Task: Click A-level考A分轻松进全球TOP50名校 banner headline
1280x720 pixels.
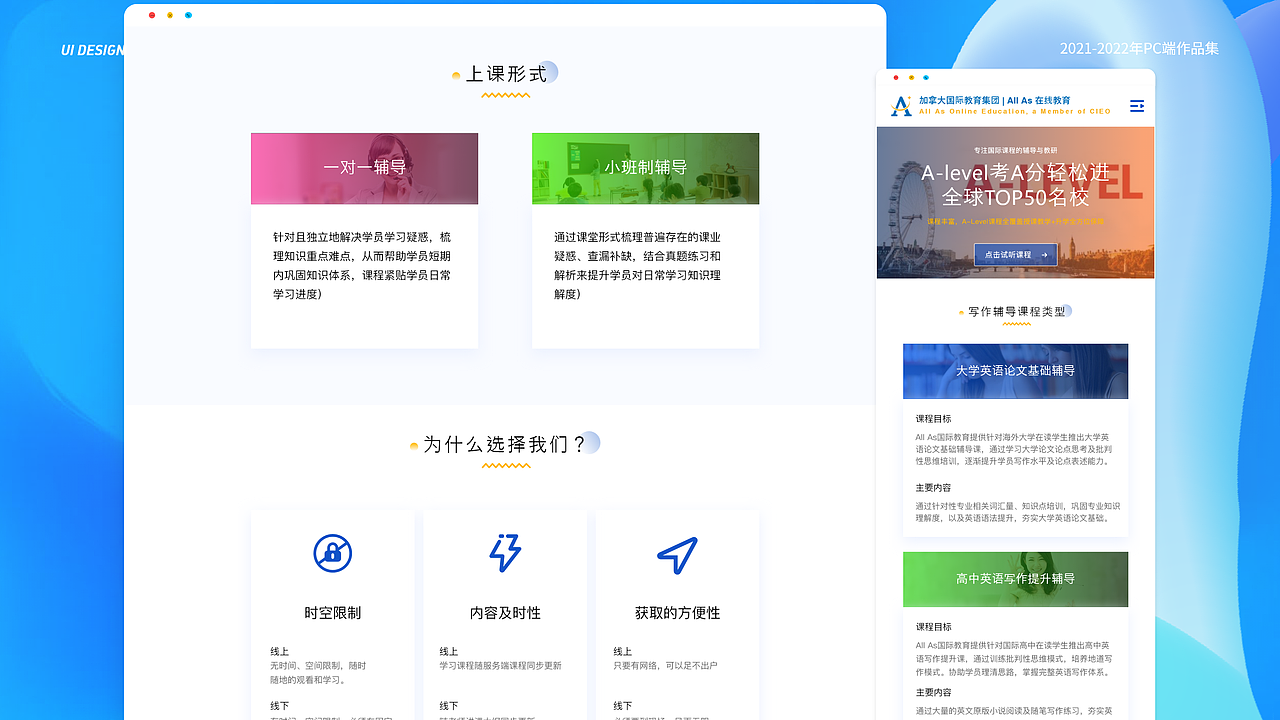Action: 1015,184
